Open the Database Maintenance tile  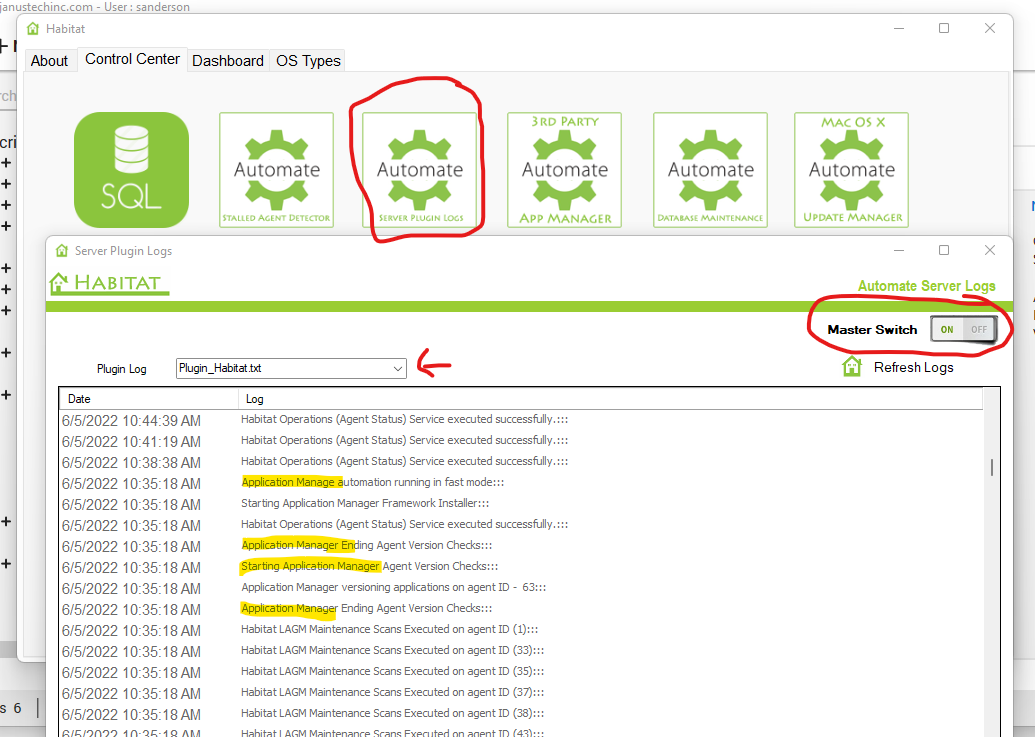tap(710, 169)
